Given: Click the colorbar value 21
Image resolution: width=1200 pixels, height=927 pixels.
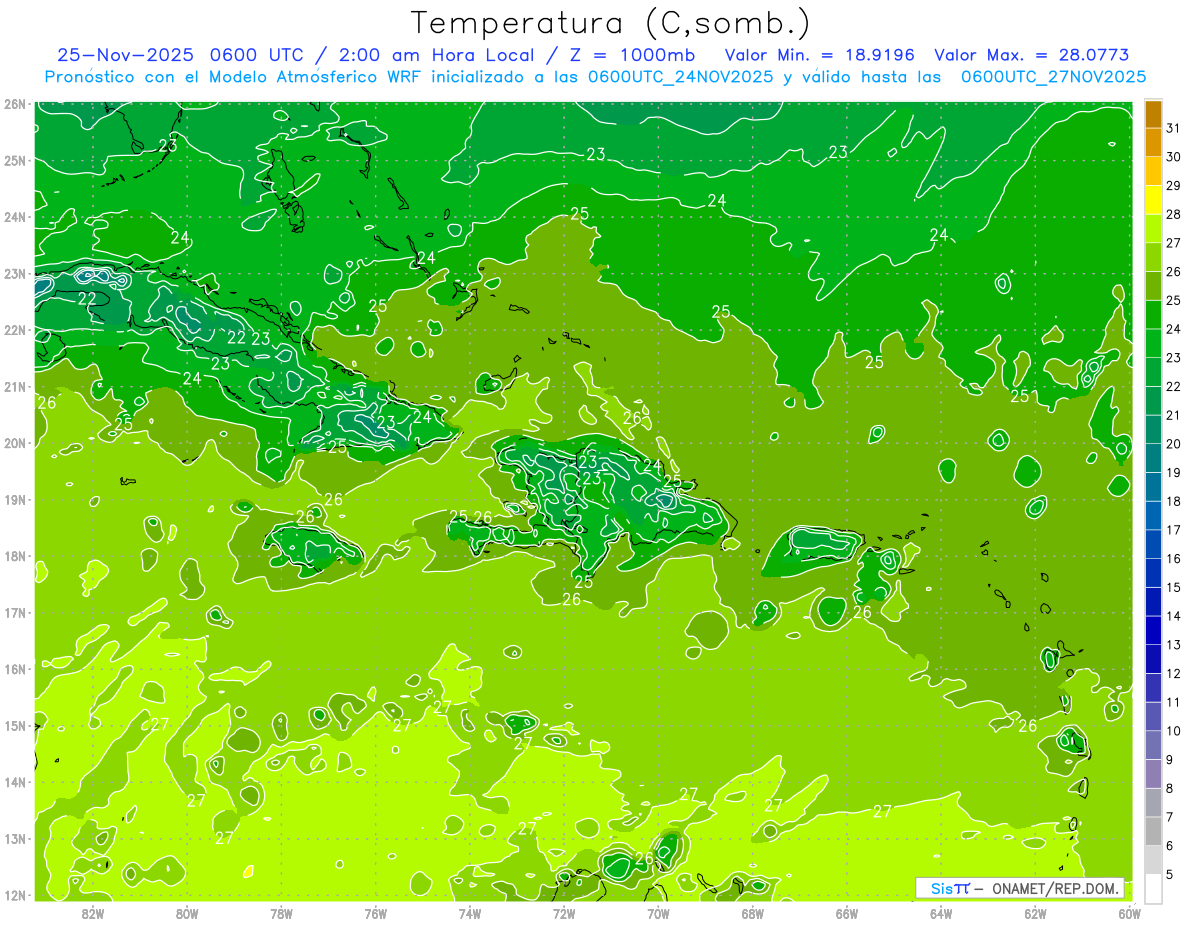Looking at the screenshot, I should (x=1175, y=415).
